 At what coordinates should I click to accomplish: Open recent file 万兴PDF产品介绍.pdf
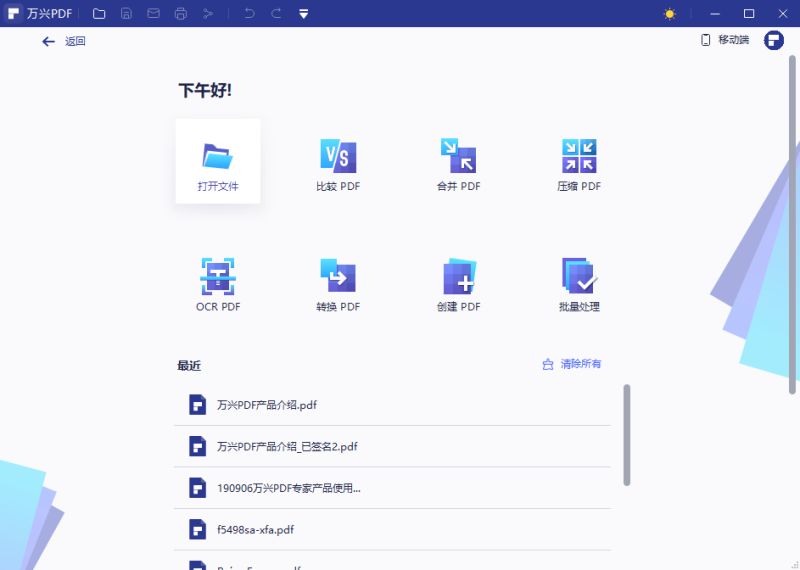coord(392,405)
